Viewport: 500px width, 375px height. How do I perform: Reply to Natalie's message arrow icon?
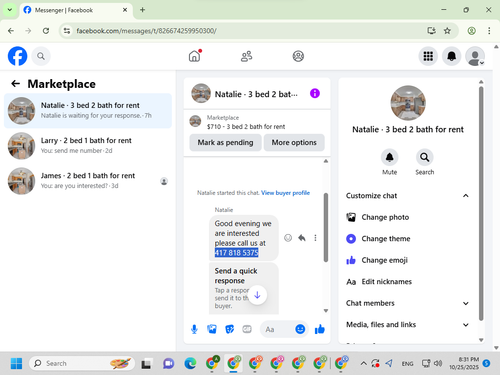[302, 238]
